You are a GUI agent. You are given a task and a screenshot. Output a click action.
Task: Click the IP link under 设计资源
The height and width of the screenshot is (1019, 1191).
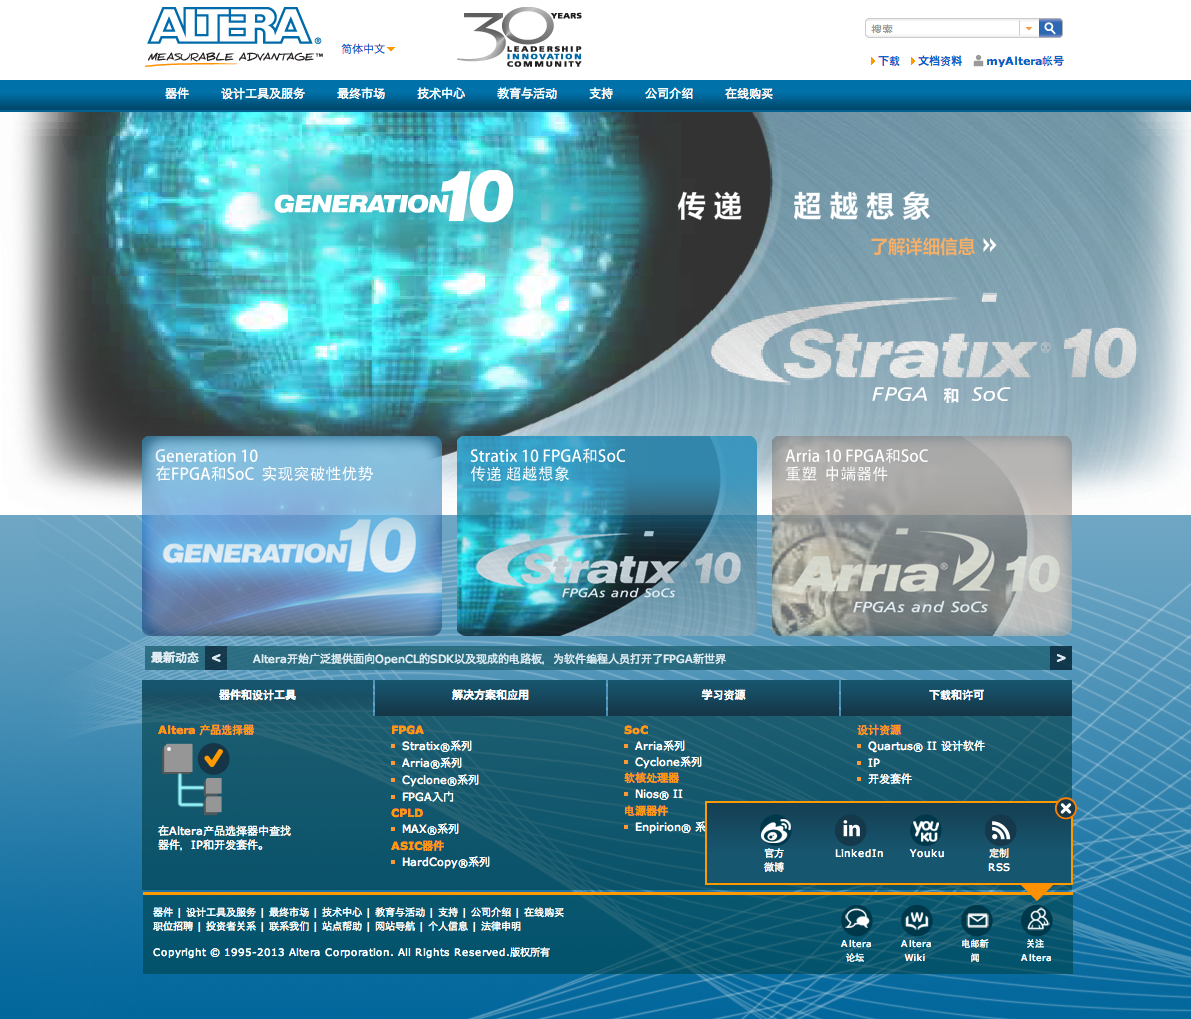coord(874,762)
